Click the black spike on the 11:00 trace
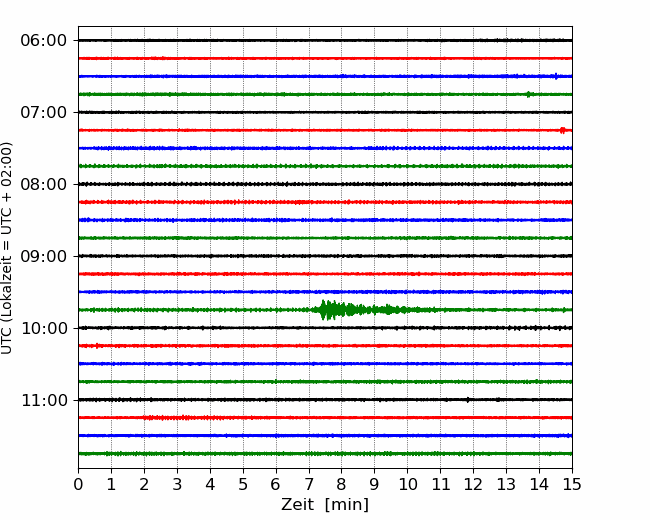 click(x=468, y=400)
